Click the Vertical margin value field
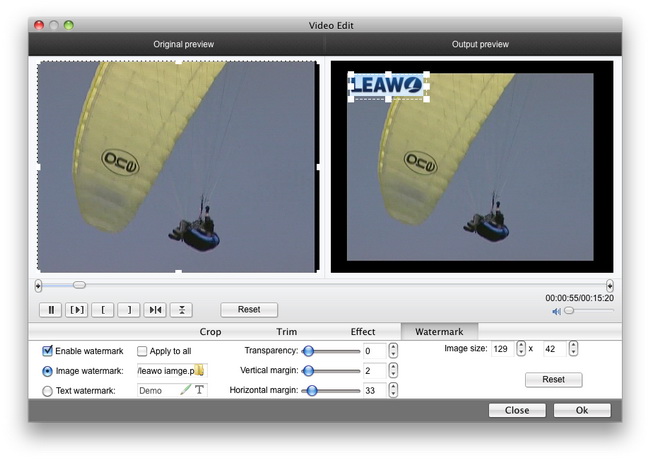 coord(374,371)
